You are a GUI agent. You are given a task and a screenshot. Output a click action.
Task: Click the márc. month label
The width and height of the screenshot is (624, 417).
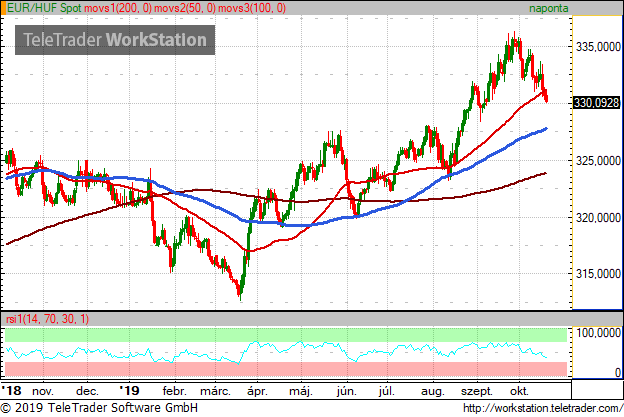pyautogui.click(x=215, y=391)
